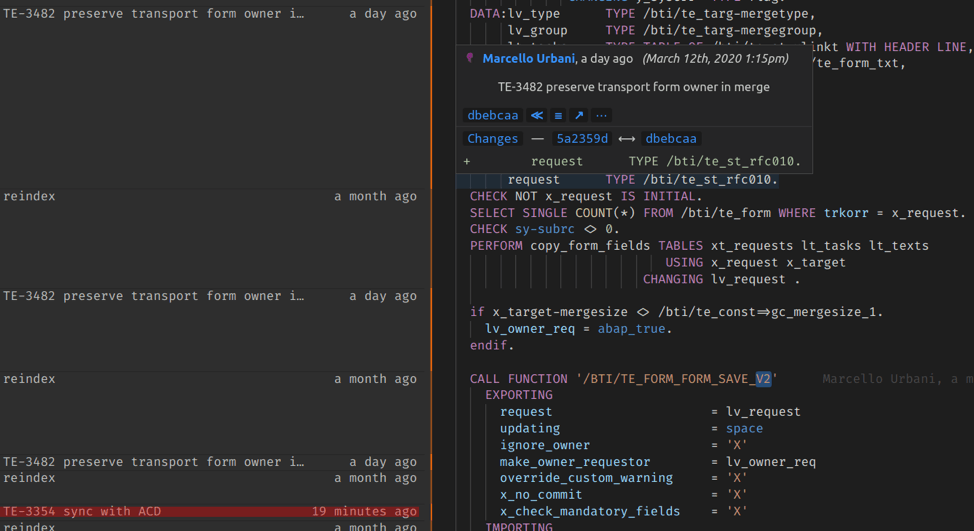Open the ⋯ more actions in hover
This screenshot has height=531, width=974.
(x=601, y=116)
